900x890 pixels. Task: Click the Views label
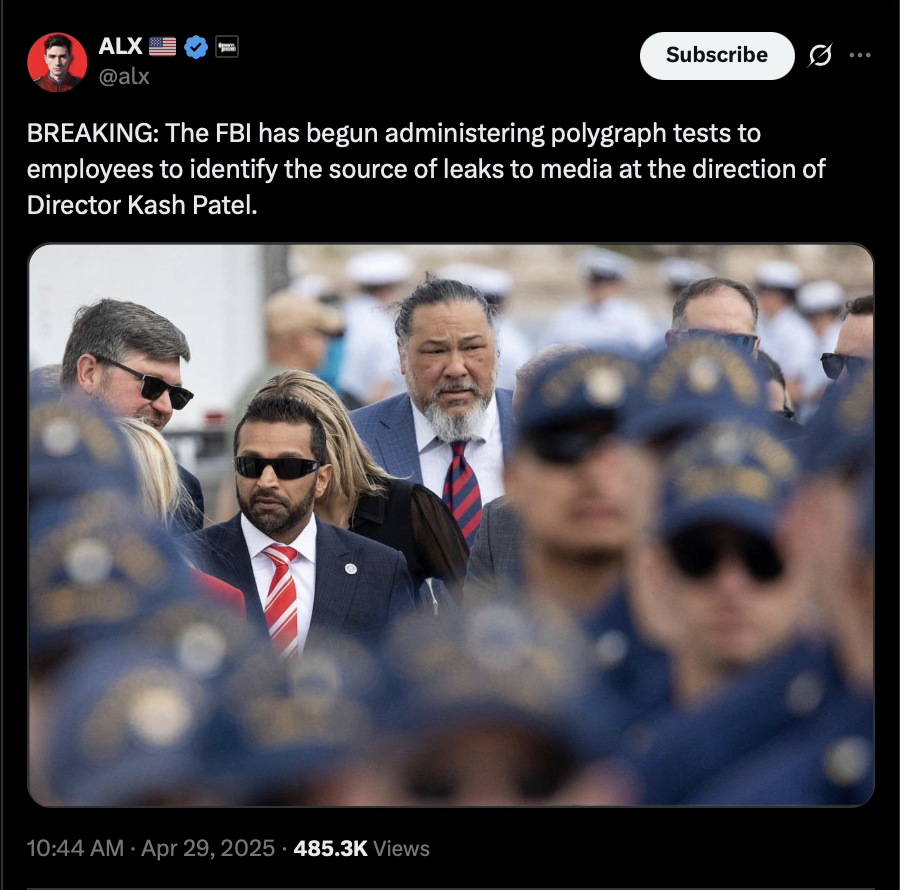click(401, 848)
